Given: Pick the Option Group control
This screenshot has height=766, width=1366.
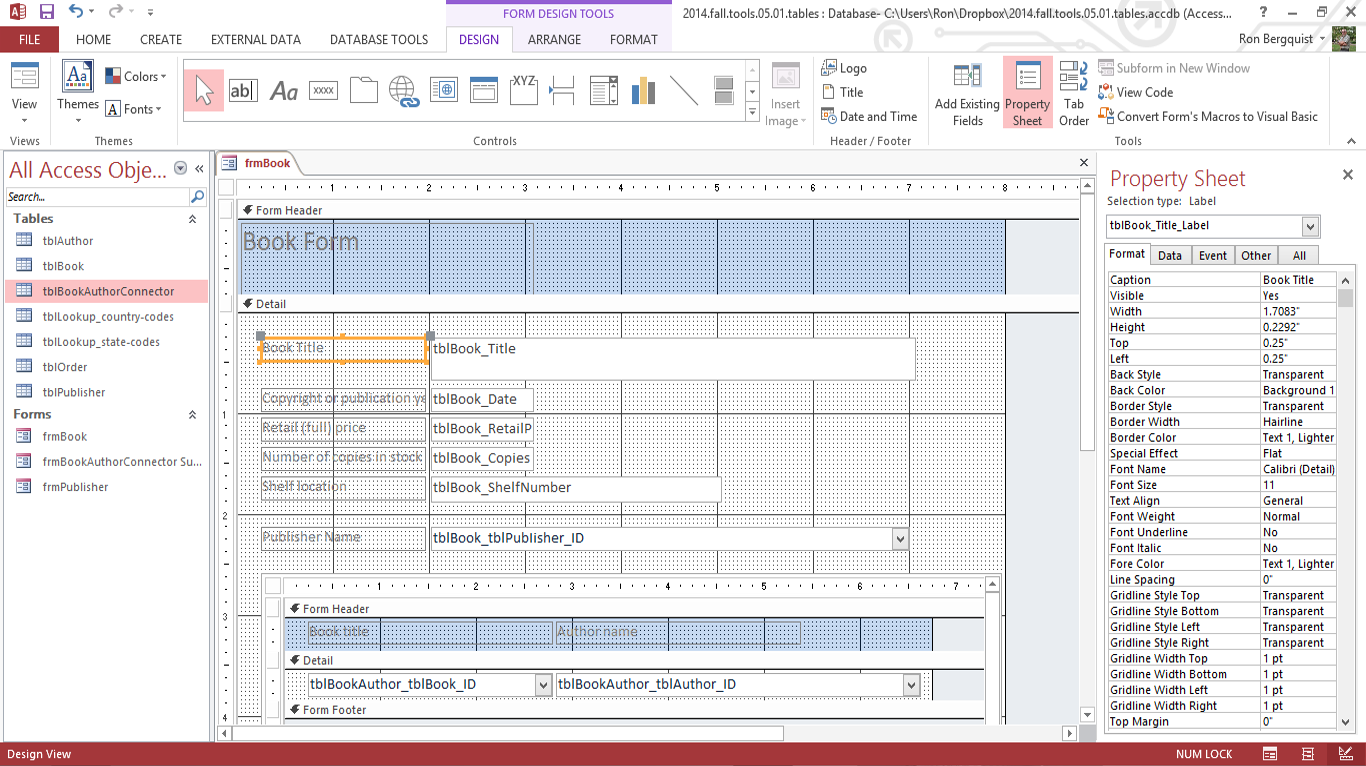Looking at the screenshot, I should coord(523,91).
